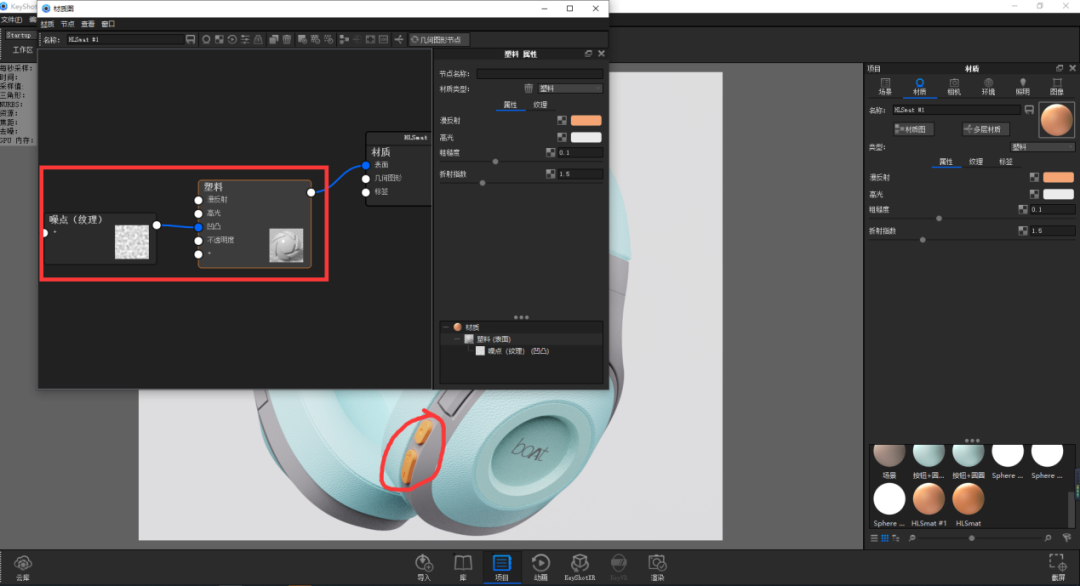
Task: Click the 几何图形节点 button
Action: 439,40
